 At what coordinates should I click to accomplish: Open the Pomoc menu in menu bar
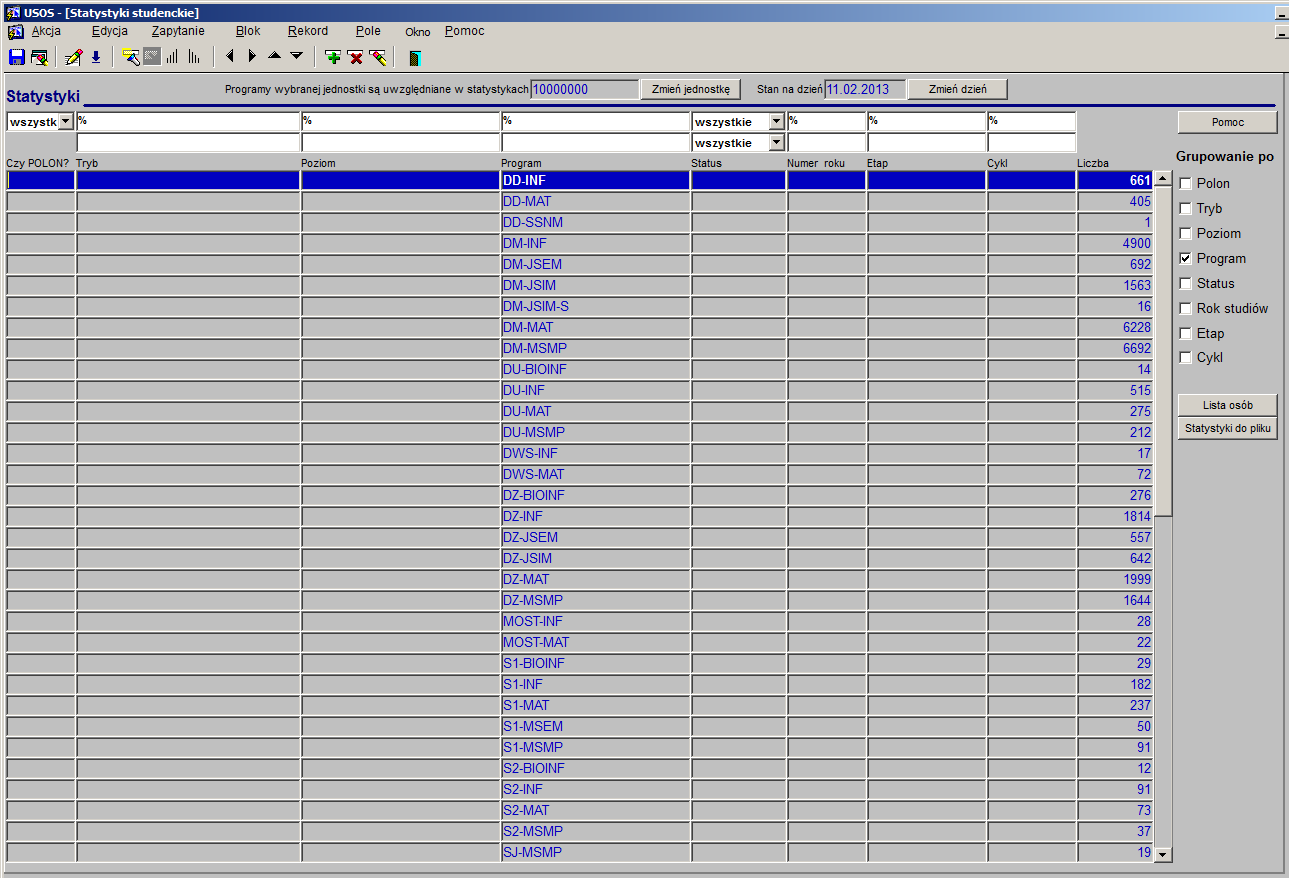point(465,31)
